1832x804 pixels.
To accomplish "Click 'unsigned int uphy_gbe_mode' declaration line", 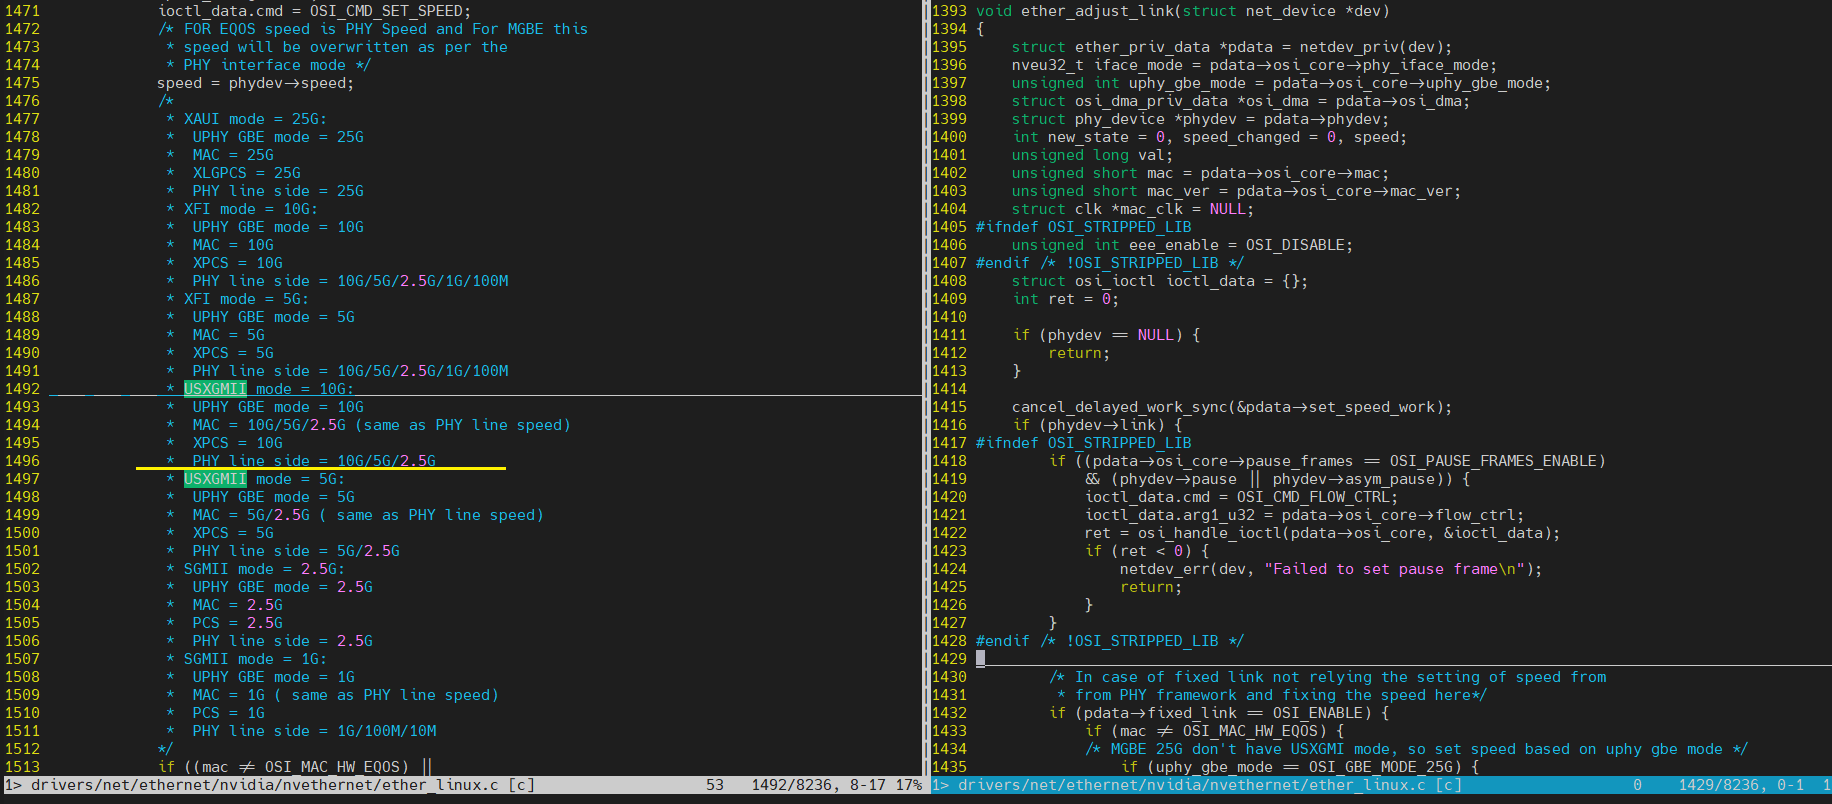I will click(x=1282, y=83).
